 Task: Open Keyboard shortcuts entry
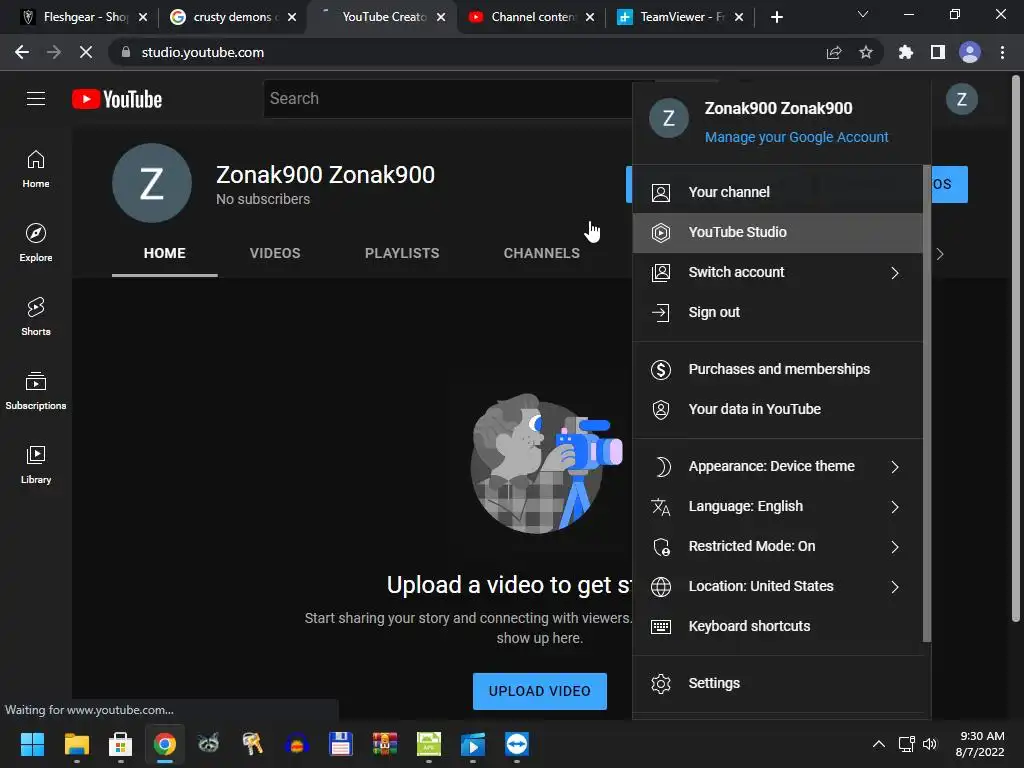[777, 626]
